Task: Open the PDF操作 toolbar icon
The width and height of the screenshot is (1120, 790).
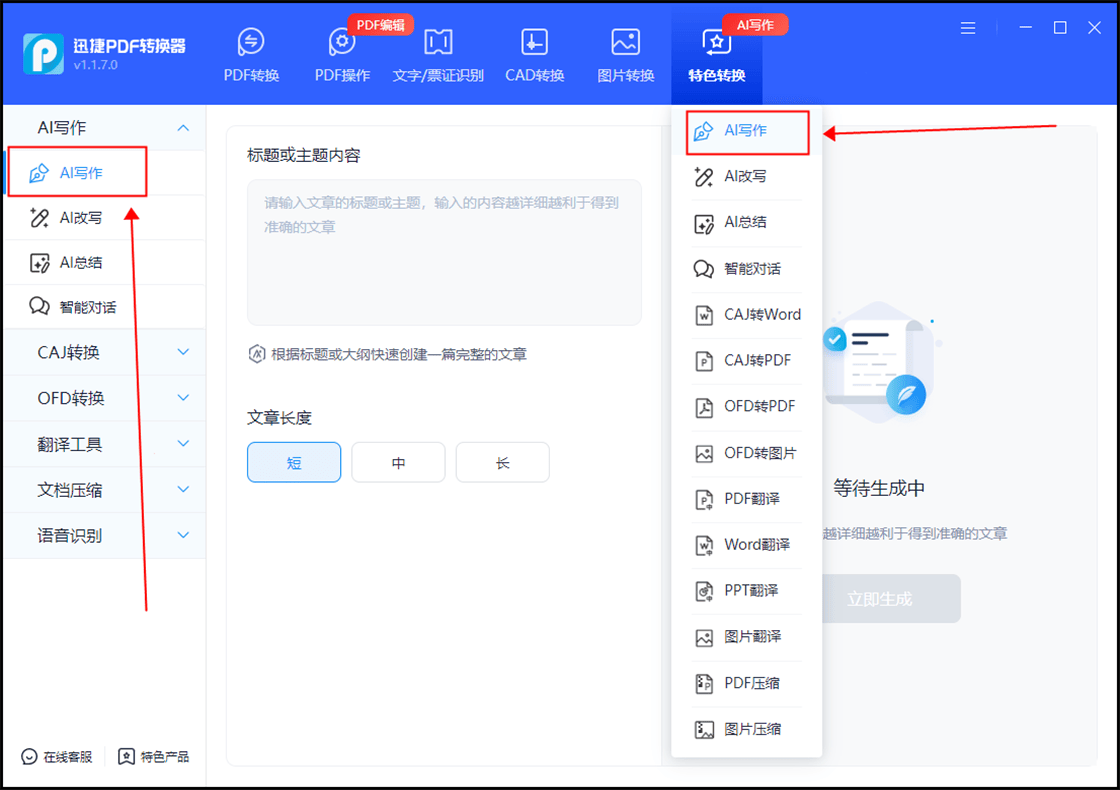Action: [342, 42]
